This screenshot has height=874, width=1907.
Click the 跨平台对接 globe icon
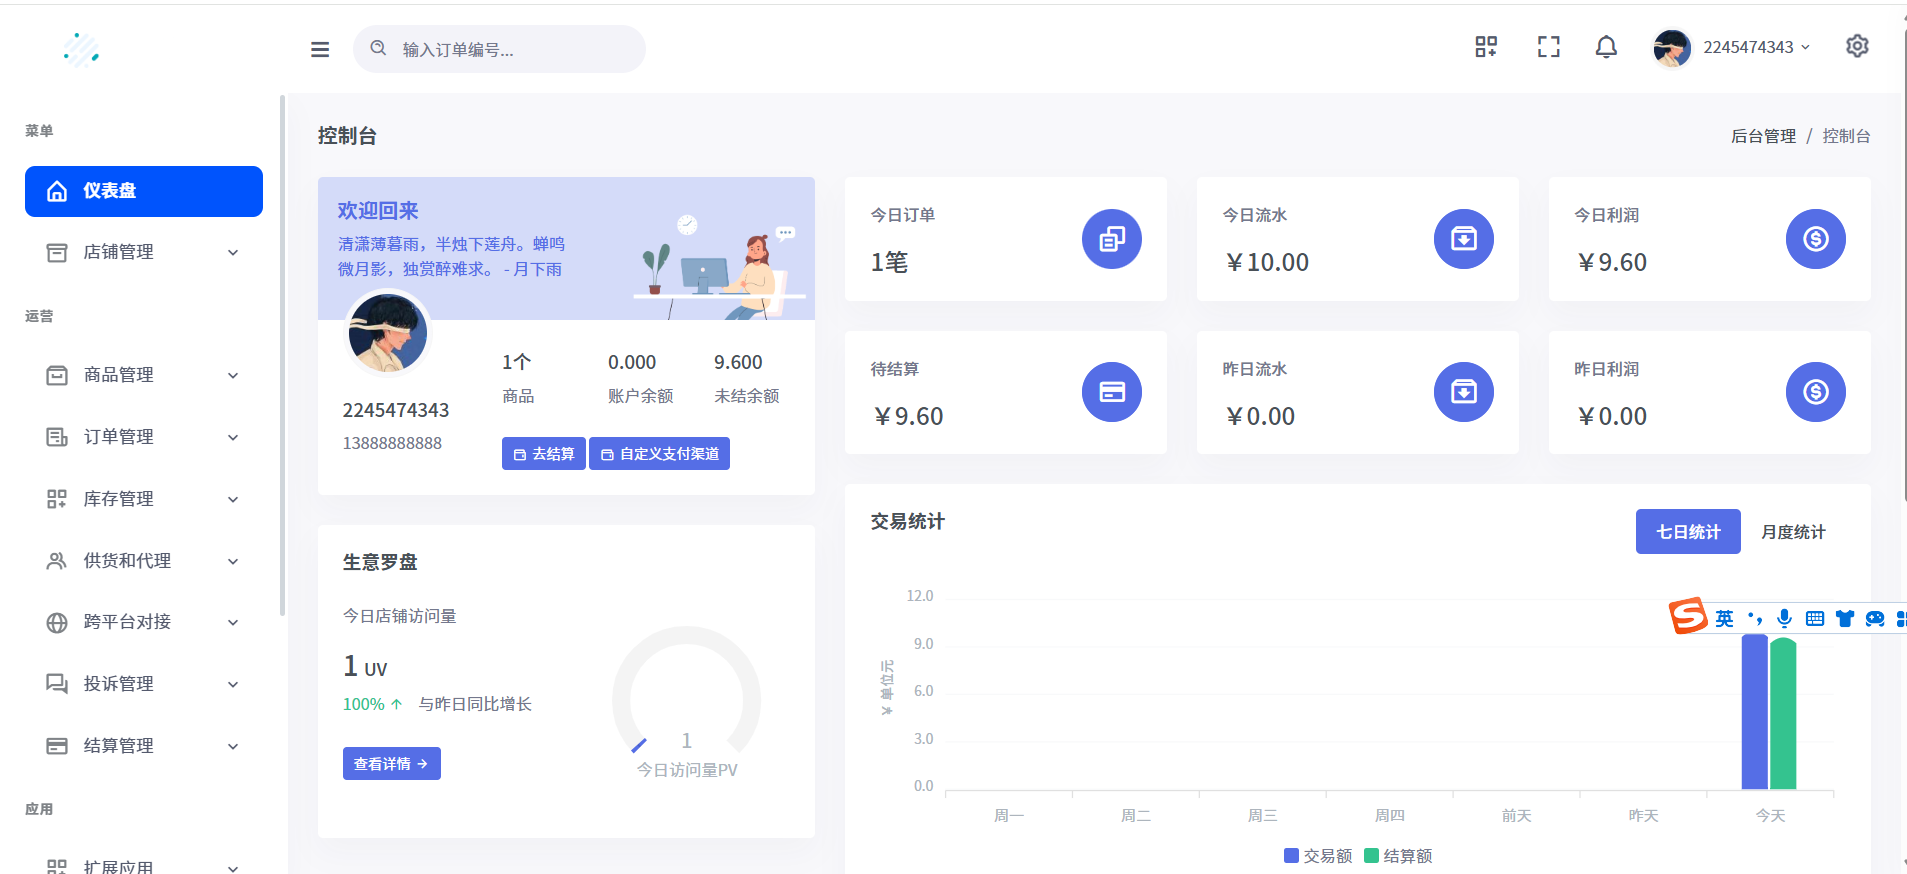57,622
